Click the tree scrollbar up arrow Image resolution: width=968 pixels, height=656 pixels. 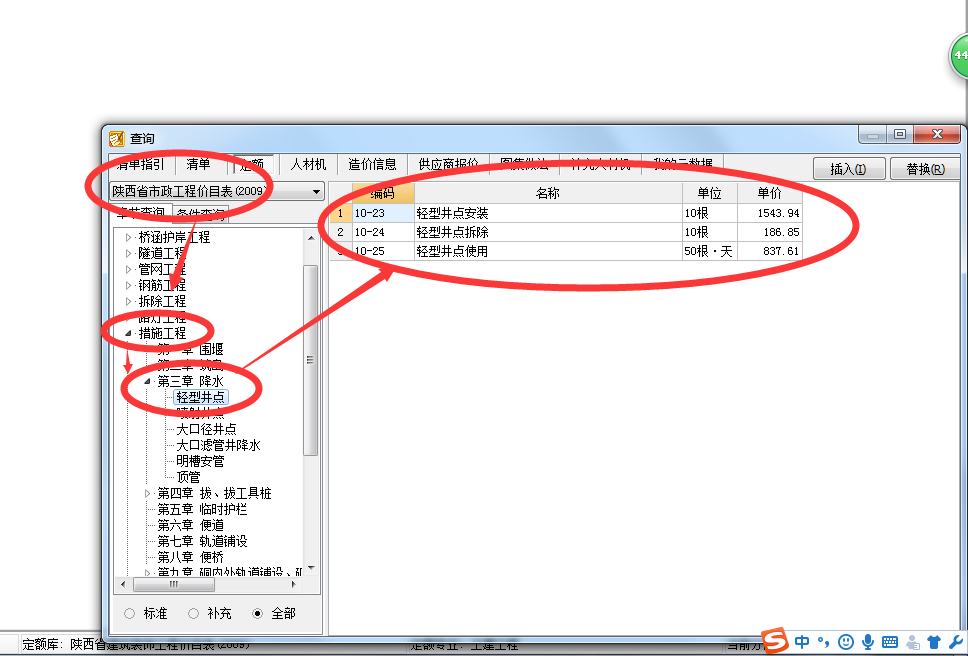311,238
